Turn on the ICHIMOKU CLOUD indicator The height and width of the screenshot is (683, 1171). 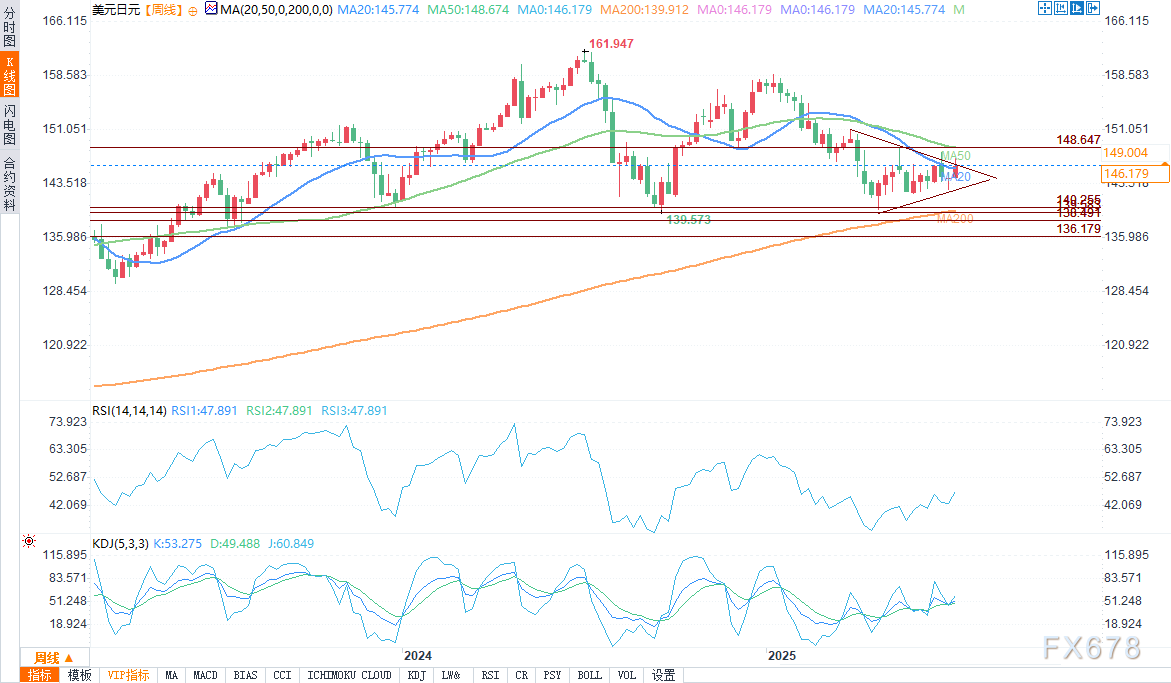(349, 675)
